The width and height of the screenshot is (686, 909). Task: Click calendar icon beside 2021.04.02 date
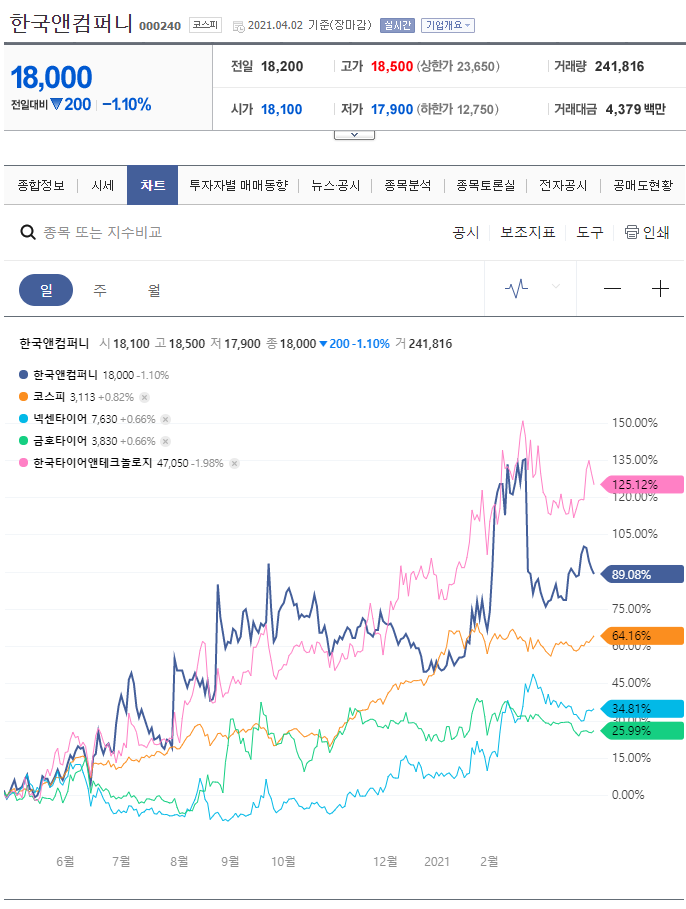(x=238, y=26)
